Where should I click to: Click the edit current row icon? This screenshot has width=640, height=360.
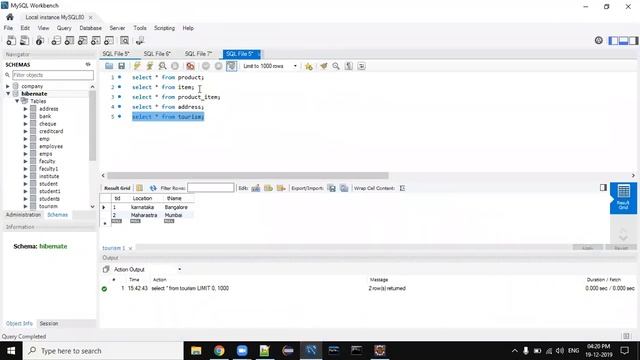256,188
